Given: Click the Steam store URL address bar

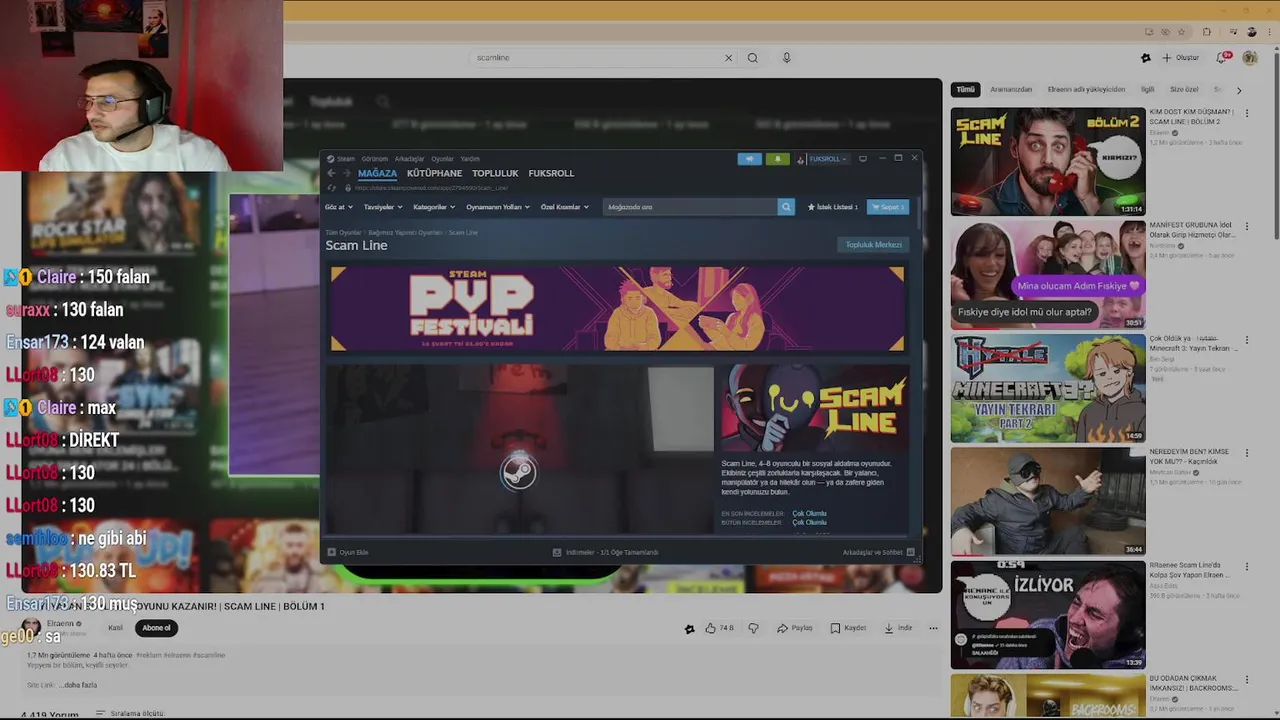Looking at the screenshot, I should coord(430,188).
